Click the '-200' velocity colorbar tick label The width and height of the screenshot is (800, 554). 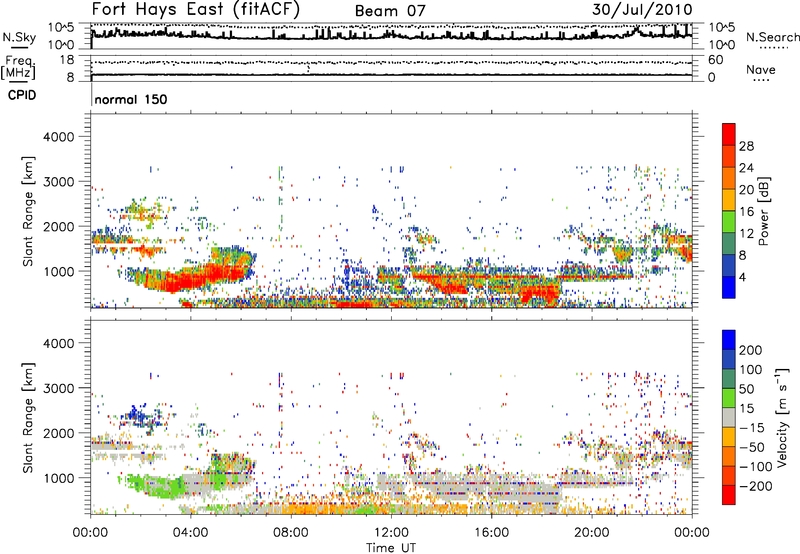pos(755,486)
